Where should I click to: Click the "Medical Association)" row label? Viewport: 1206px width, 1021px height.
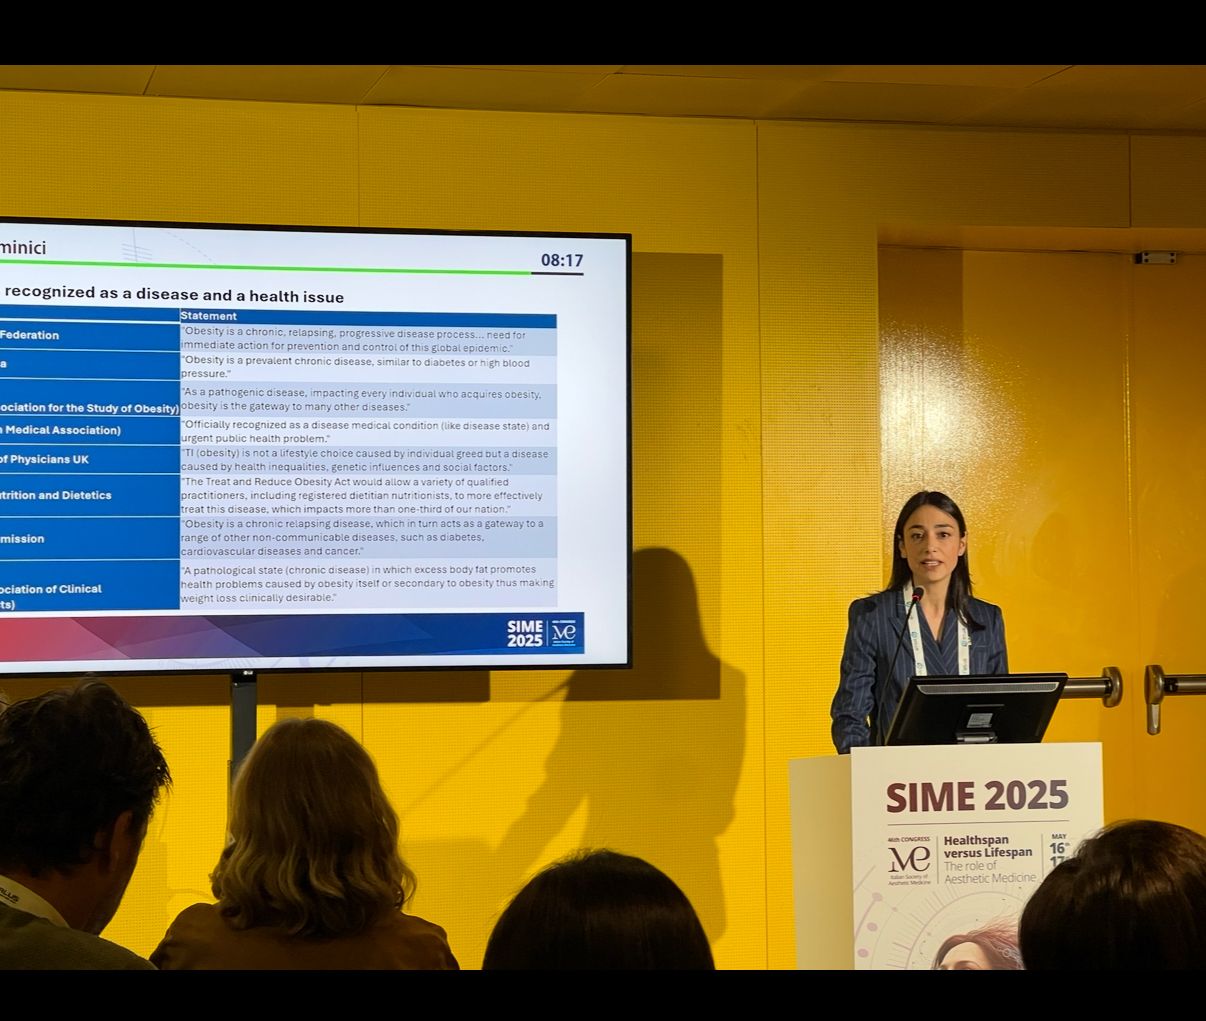[62, 430]
